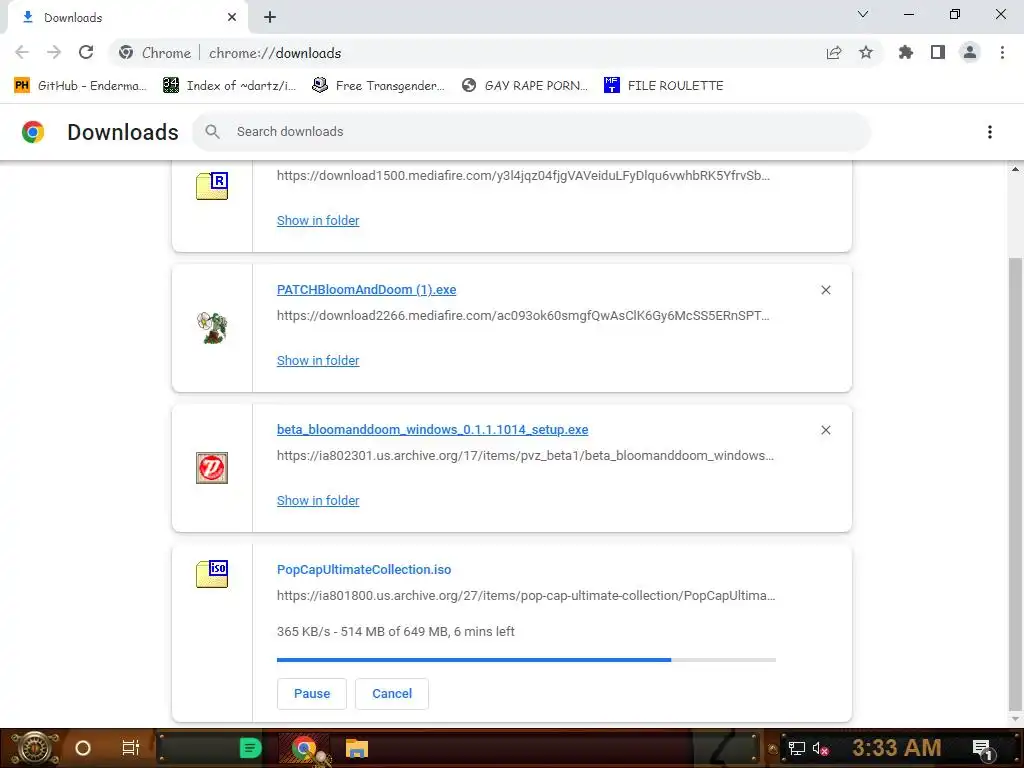Open a new tab with the plus button
The width and height of the screenshot is (1024, 768).
pos(270,18)
